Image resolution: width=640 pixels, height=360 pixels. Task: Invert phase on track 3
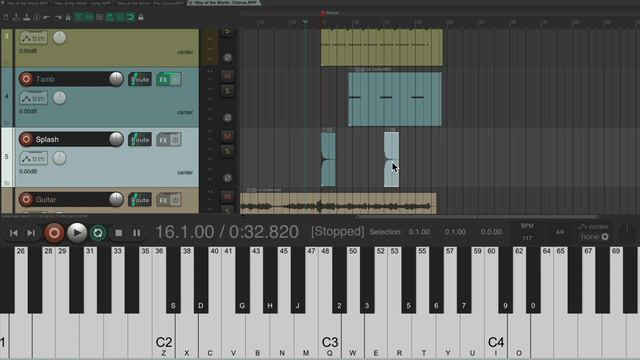point(228,58)
